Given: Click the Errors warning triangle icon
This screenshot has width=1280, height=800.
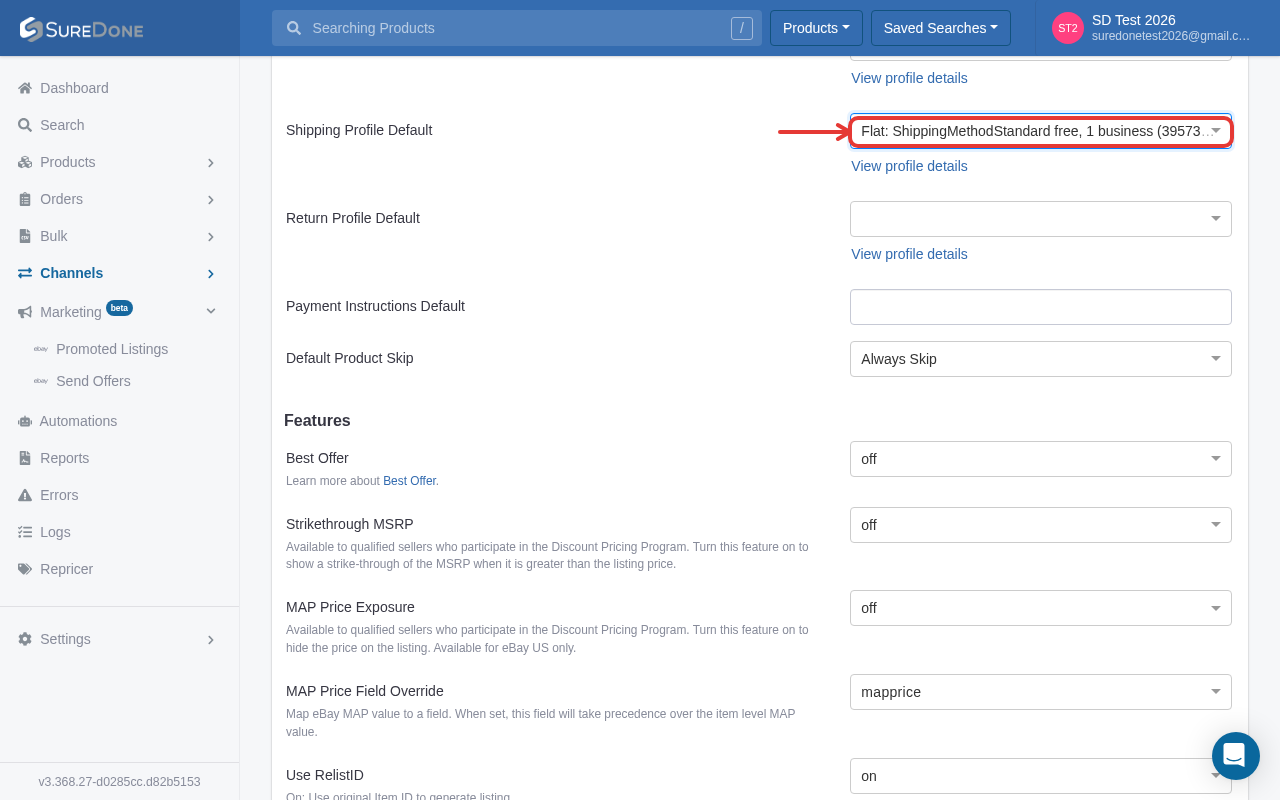Looking at the screenshot, I should 25,495.
